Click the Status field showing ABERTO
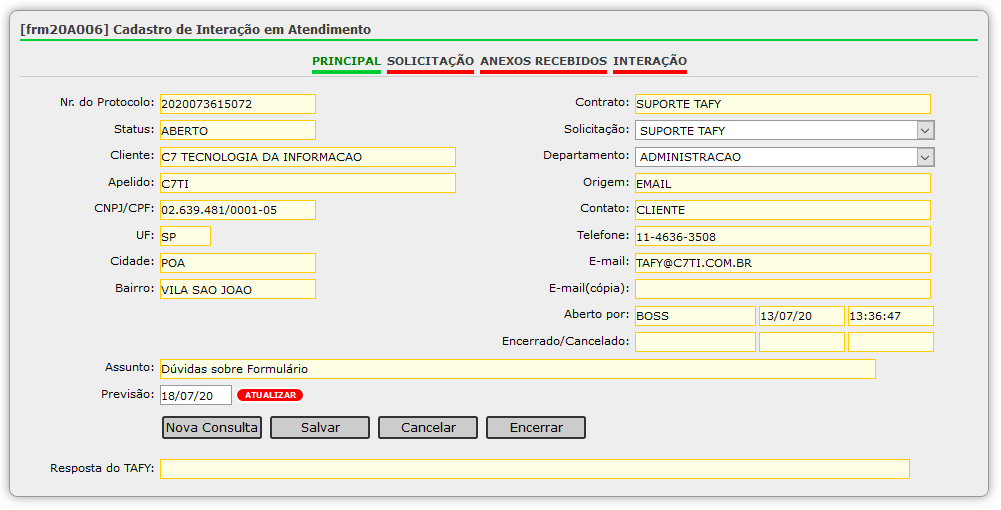The image size is (1001, 510). [x=237, y=130]
